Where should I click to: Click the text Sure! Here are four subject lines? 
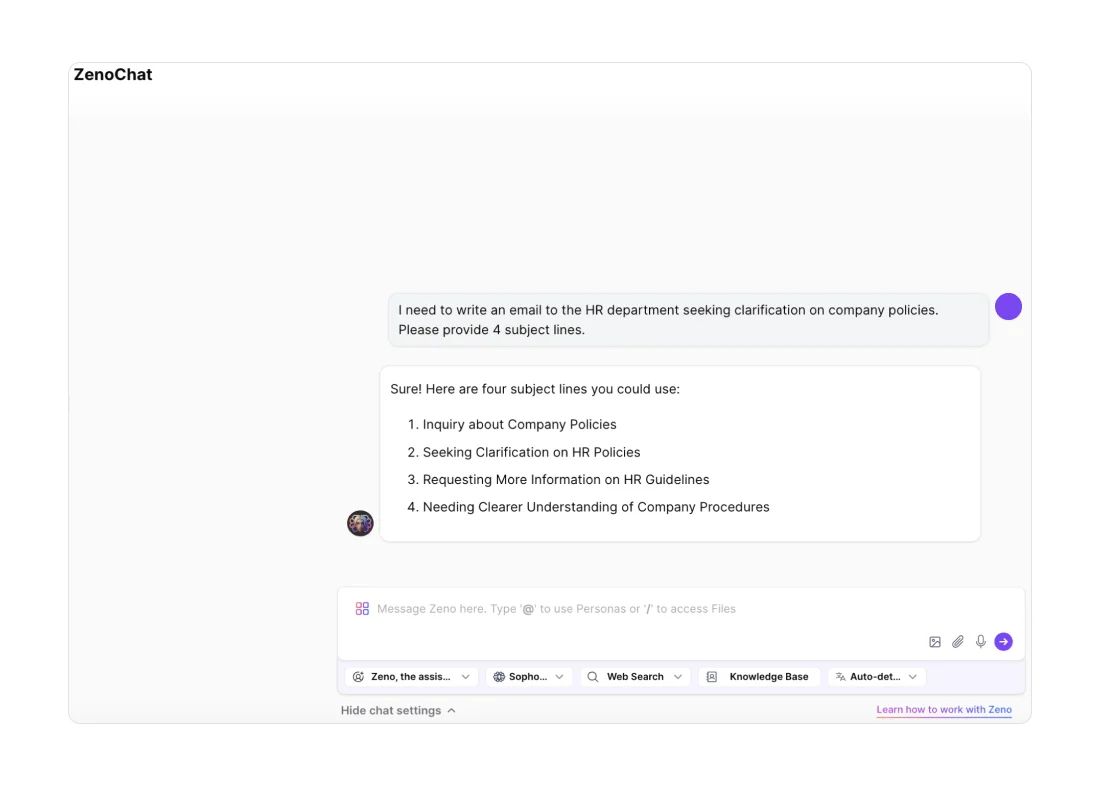tap(535, 389)
